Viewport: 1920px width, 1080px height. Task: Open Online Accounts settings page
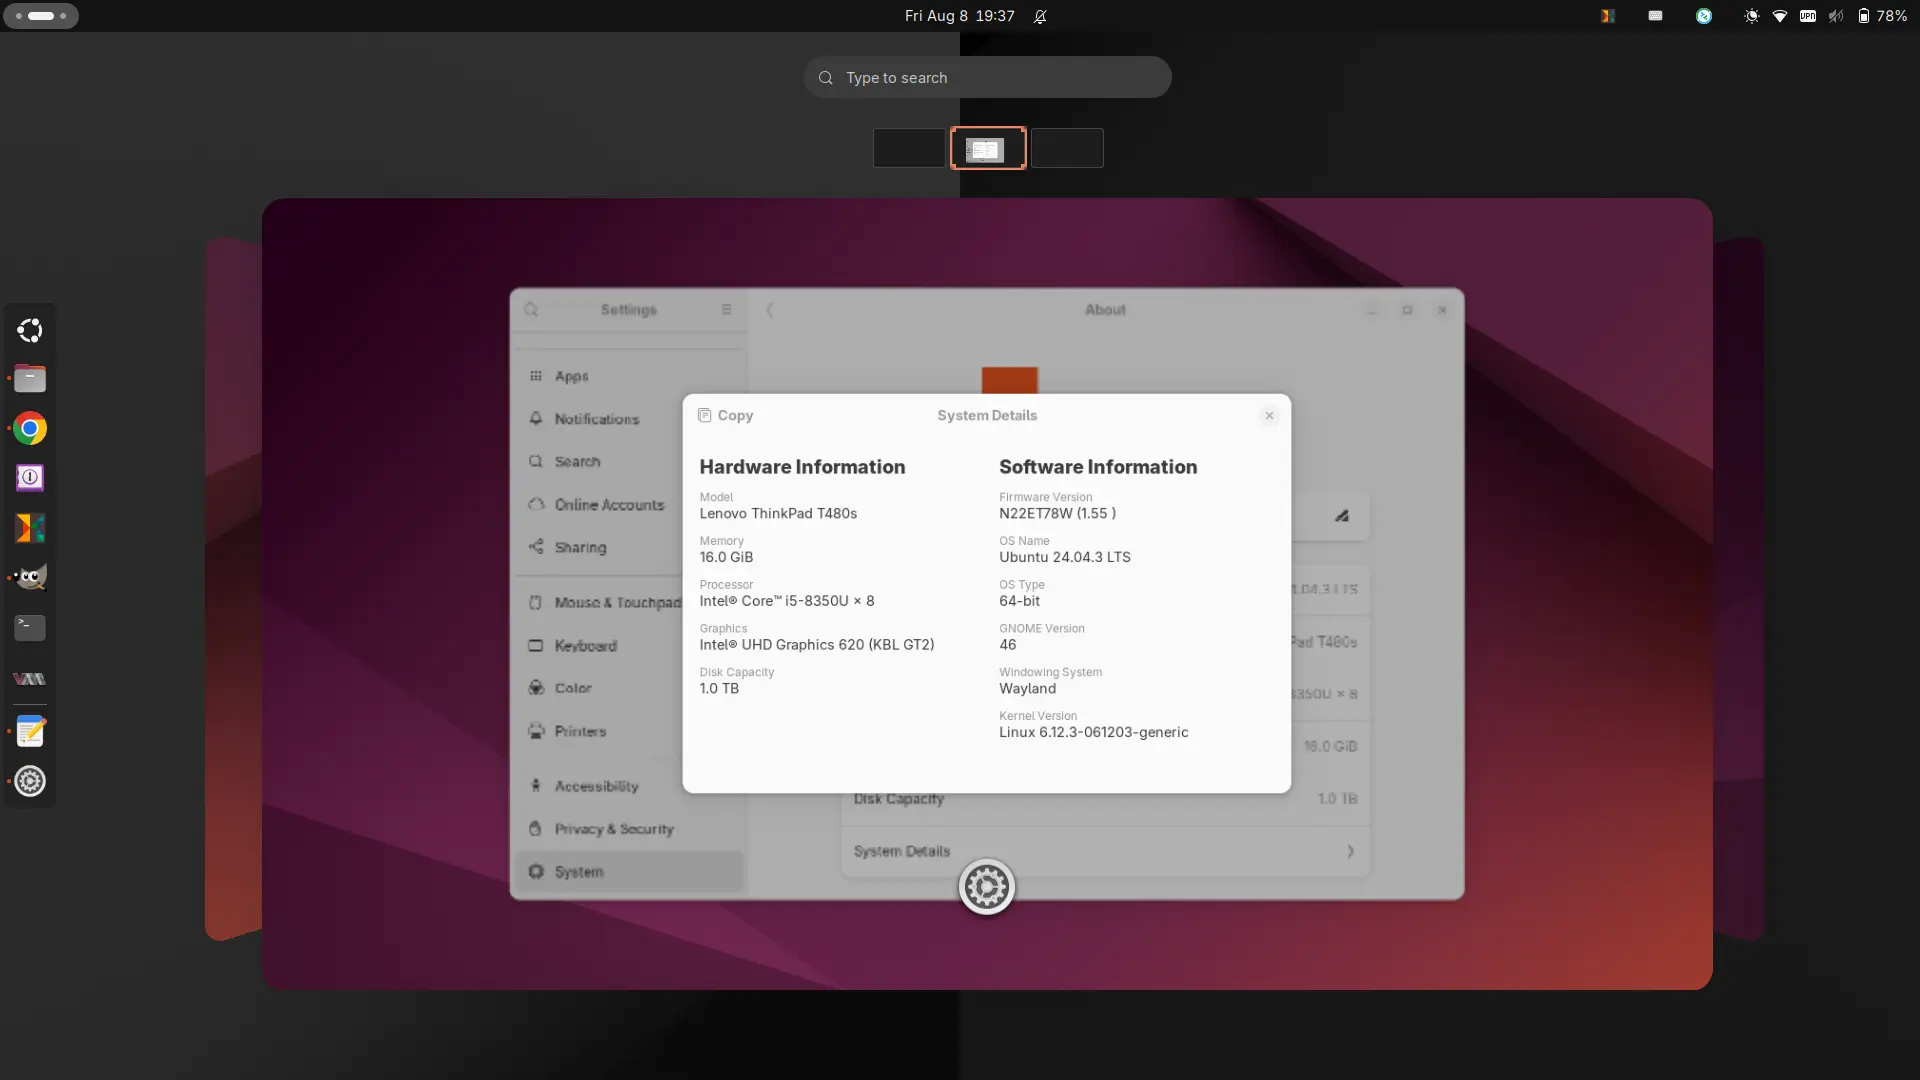click(x=629, y=505)
